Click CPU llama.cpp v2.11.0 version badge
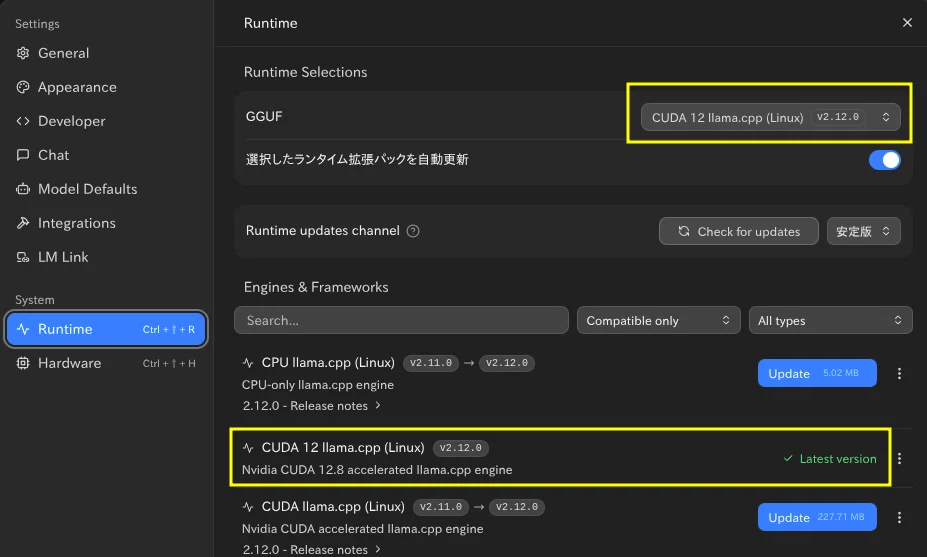 click(431, 363)
